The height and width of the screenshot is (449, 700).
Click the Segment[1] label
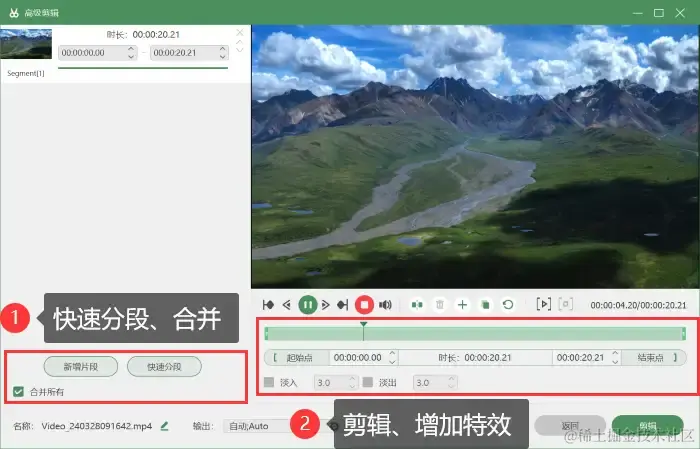(26, 73)
